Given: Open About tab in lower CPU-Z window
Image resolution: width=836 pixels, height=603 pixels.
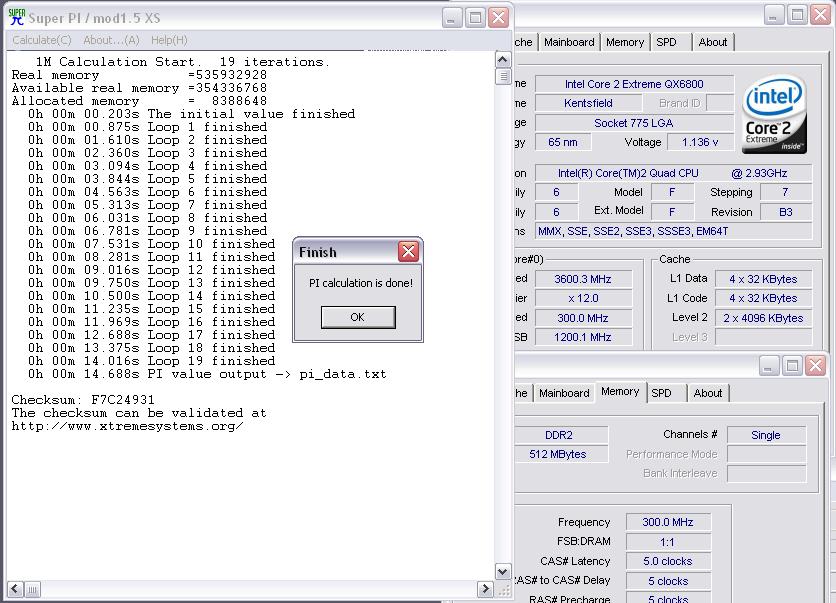Looking at the screenshot, I should (x=708, y=393).
